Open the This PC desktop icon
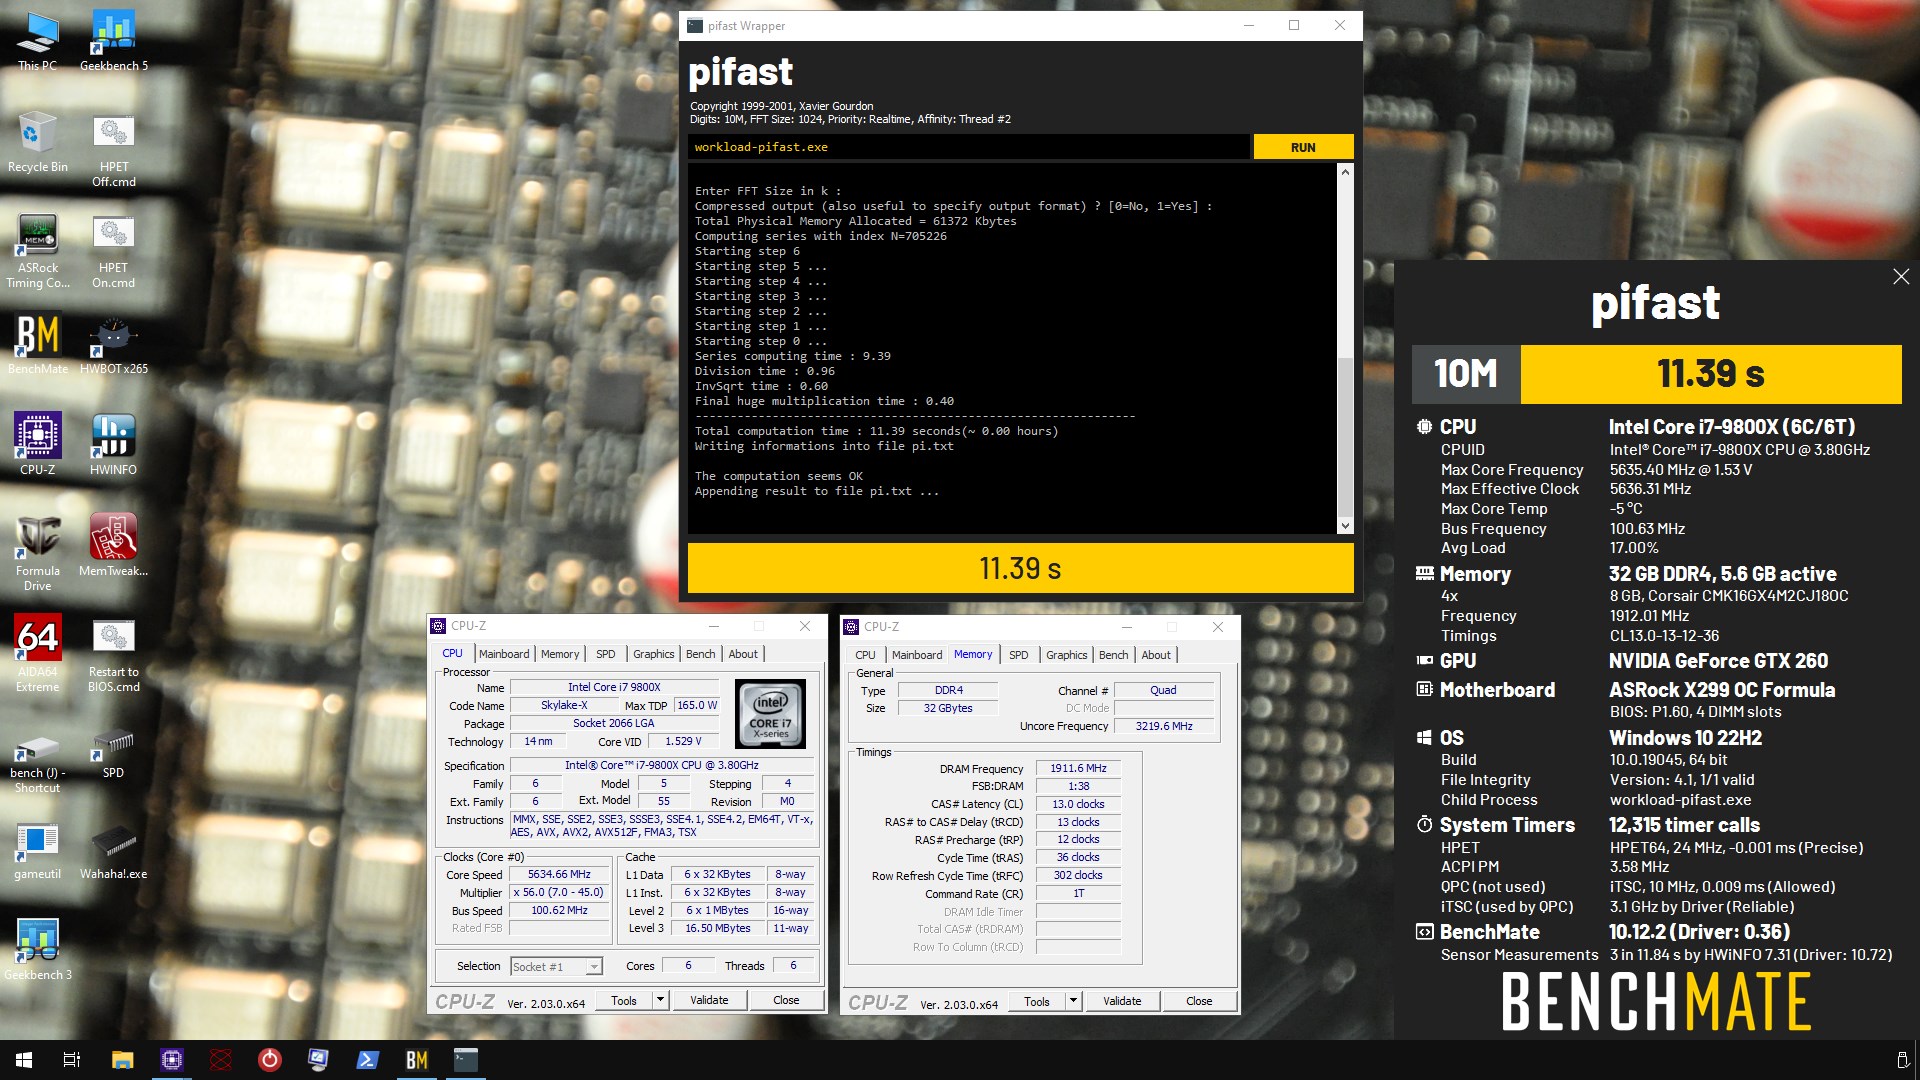The image size is (1920, 1080). pos(37,41)
